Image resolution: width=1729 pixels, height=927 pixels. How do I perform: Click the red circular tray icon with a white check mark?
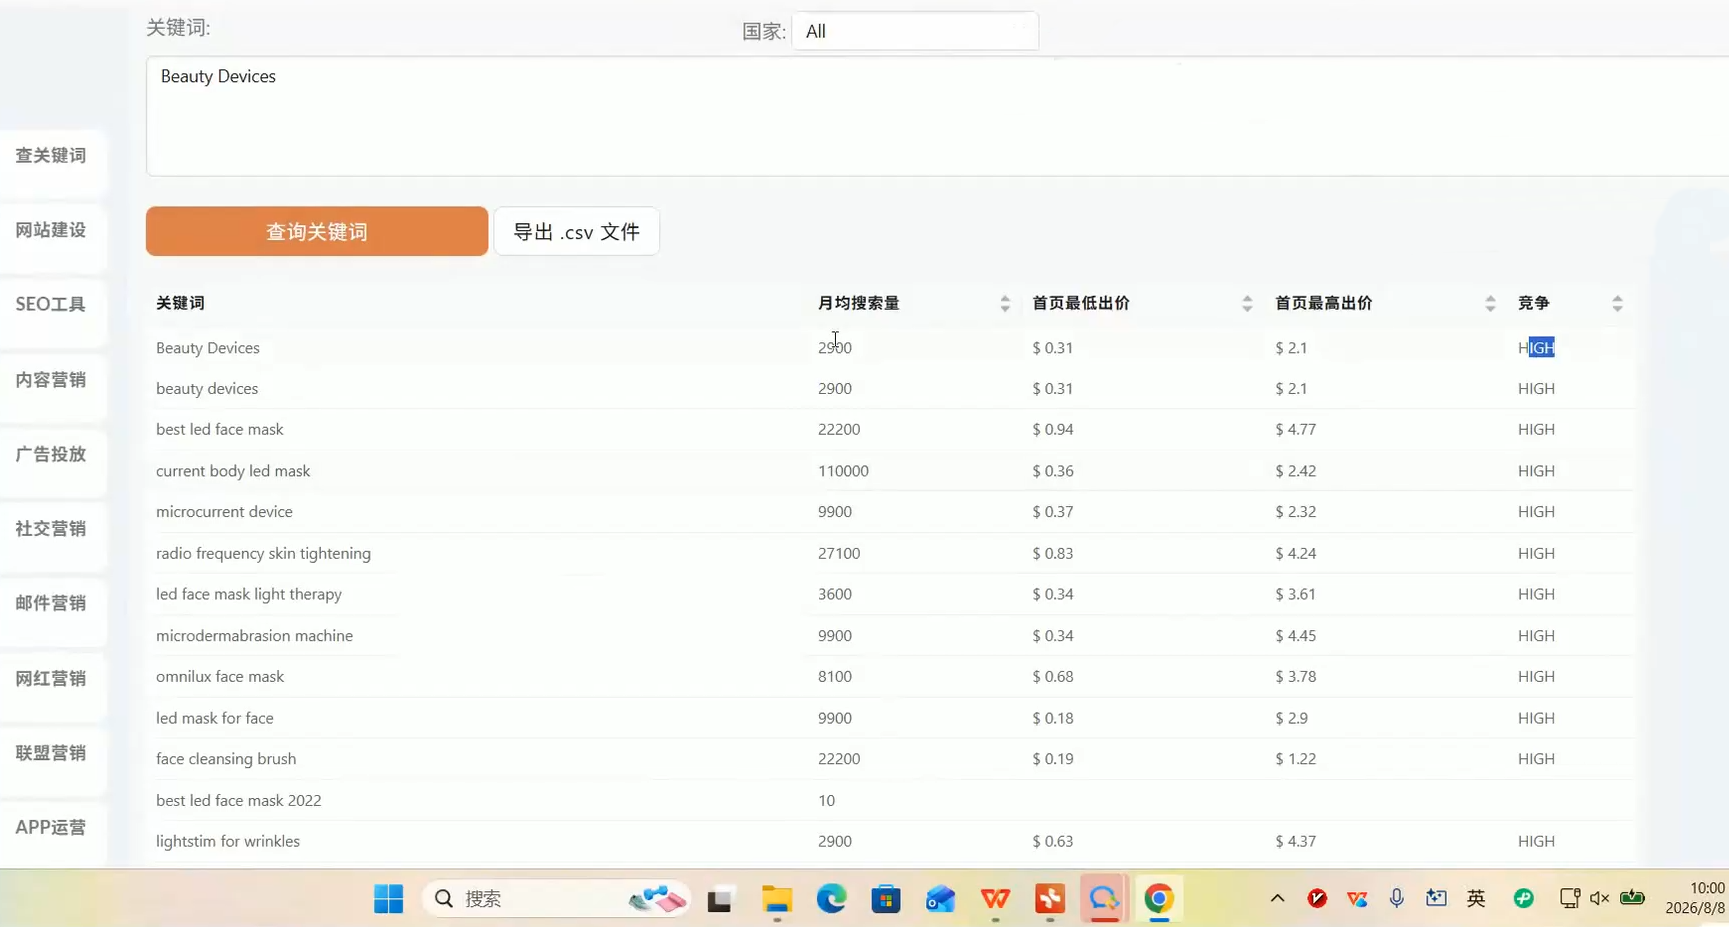click(1317, 898)
